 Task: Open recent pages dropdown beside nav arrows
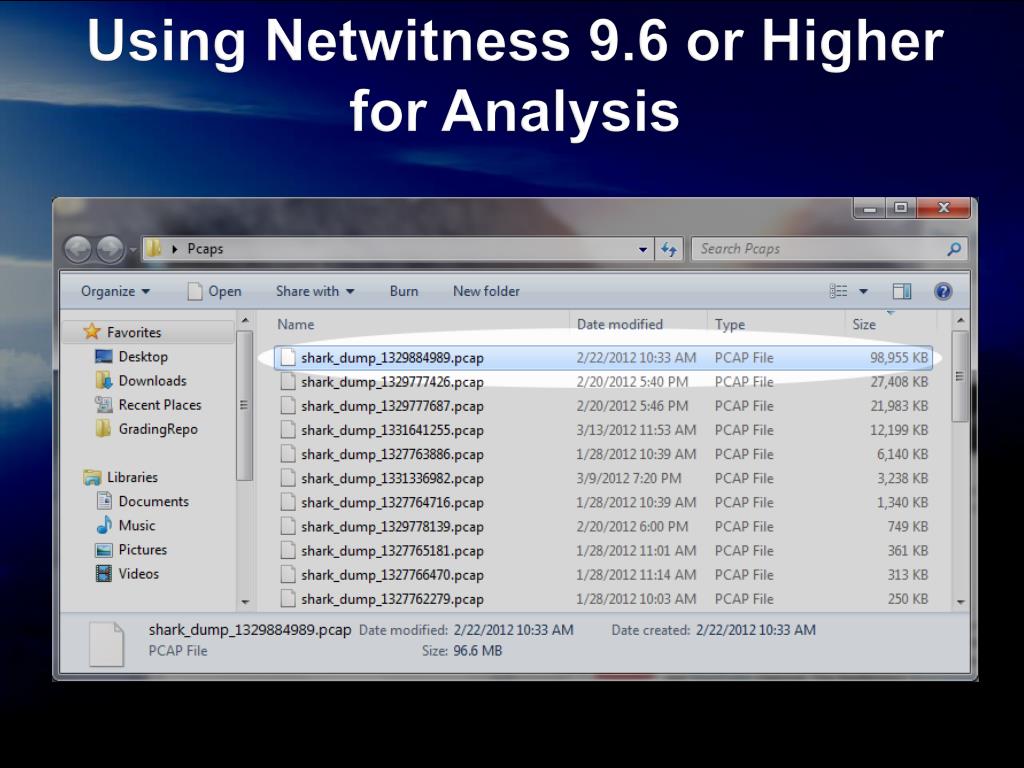133,249
